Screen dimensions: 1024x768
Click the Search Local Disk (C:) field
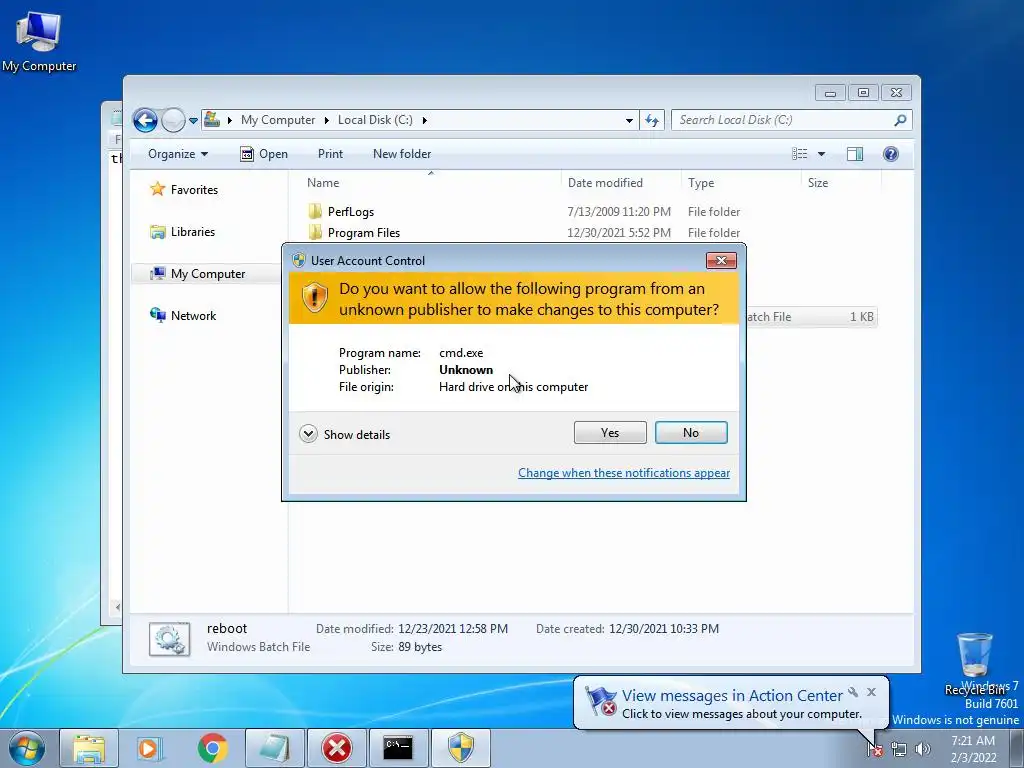(x=784, y=120)
